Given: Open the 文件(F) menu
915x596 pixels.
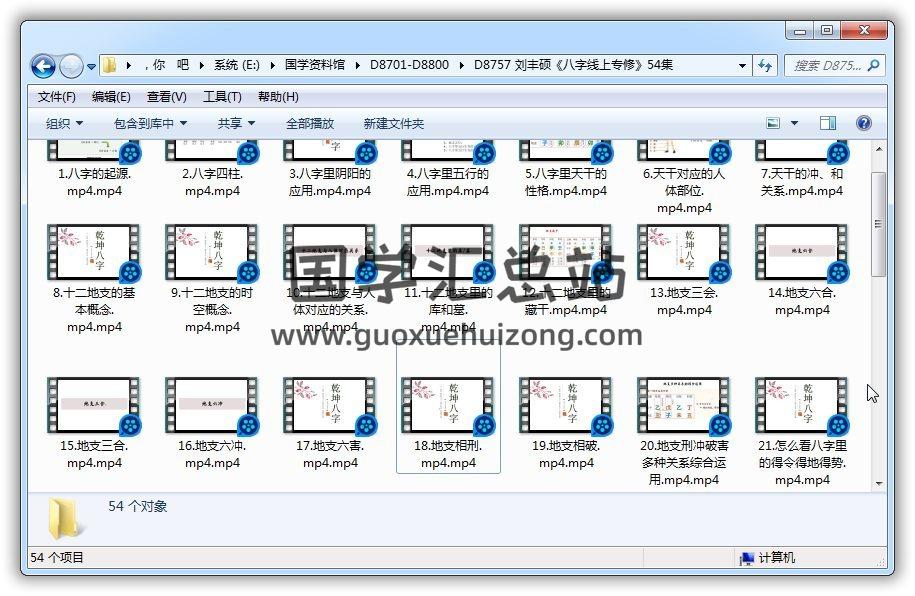Looking at the screenshot, I should [57, 97].
